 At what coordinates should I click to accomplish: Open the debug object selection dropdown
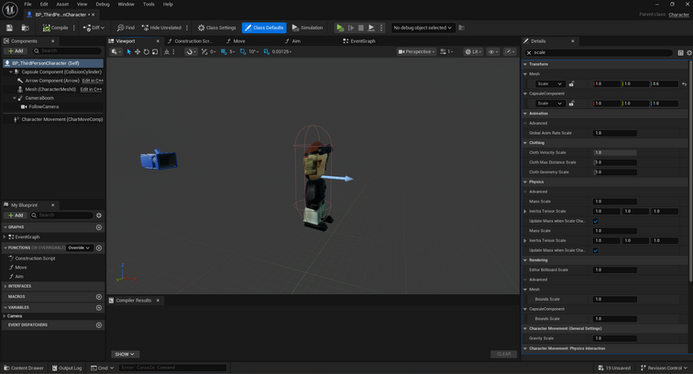coord(422,28)
